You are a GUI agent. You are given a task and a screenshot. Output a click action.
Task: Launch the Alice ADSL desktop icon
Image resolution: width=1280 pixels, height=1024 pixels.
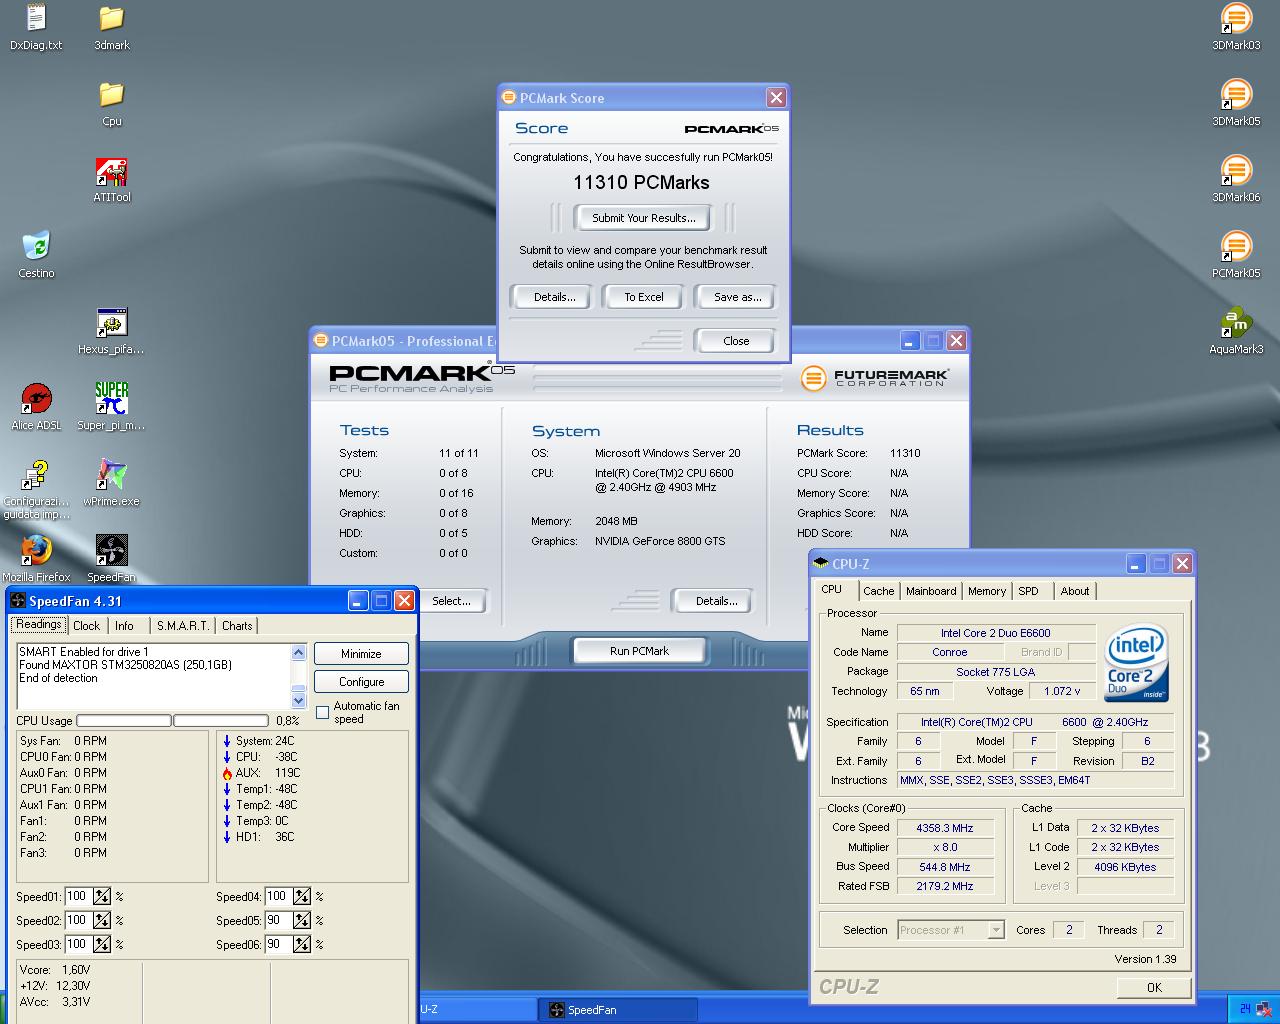[36, 408]
